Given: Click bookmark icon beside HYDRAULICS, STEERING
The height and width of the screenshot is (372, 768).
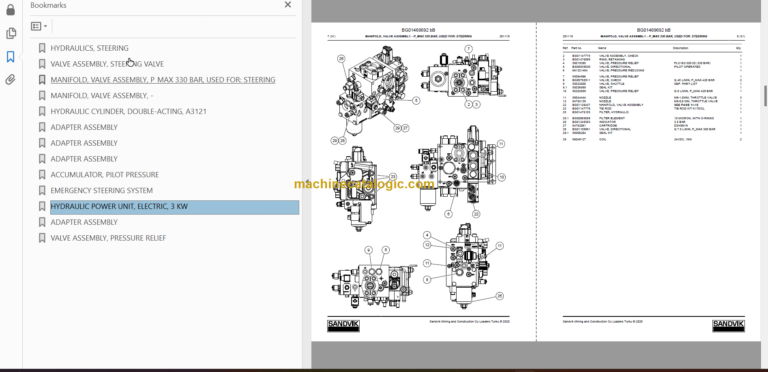Looking at the screenshot, I should 42,48.
